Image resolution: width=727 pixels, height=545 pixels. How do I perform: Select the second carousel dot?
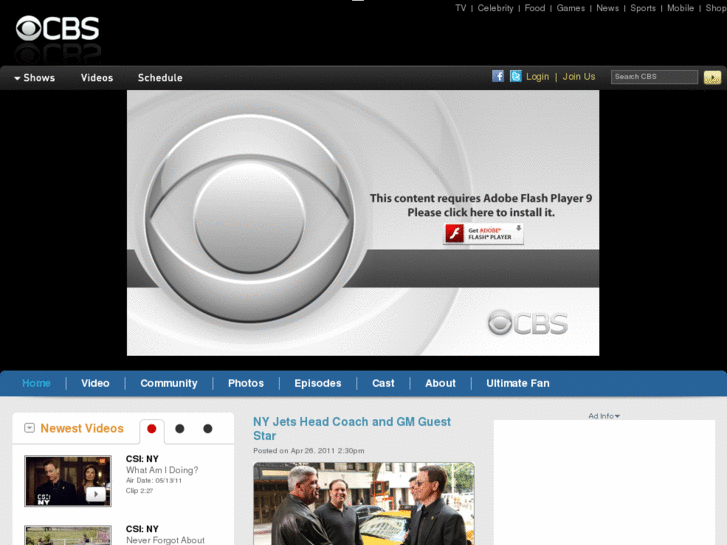coord(180,429)
